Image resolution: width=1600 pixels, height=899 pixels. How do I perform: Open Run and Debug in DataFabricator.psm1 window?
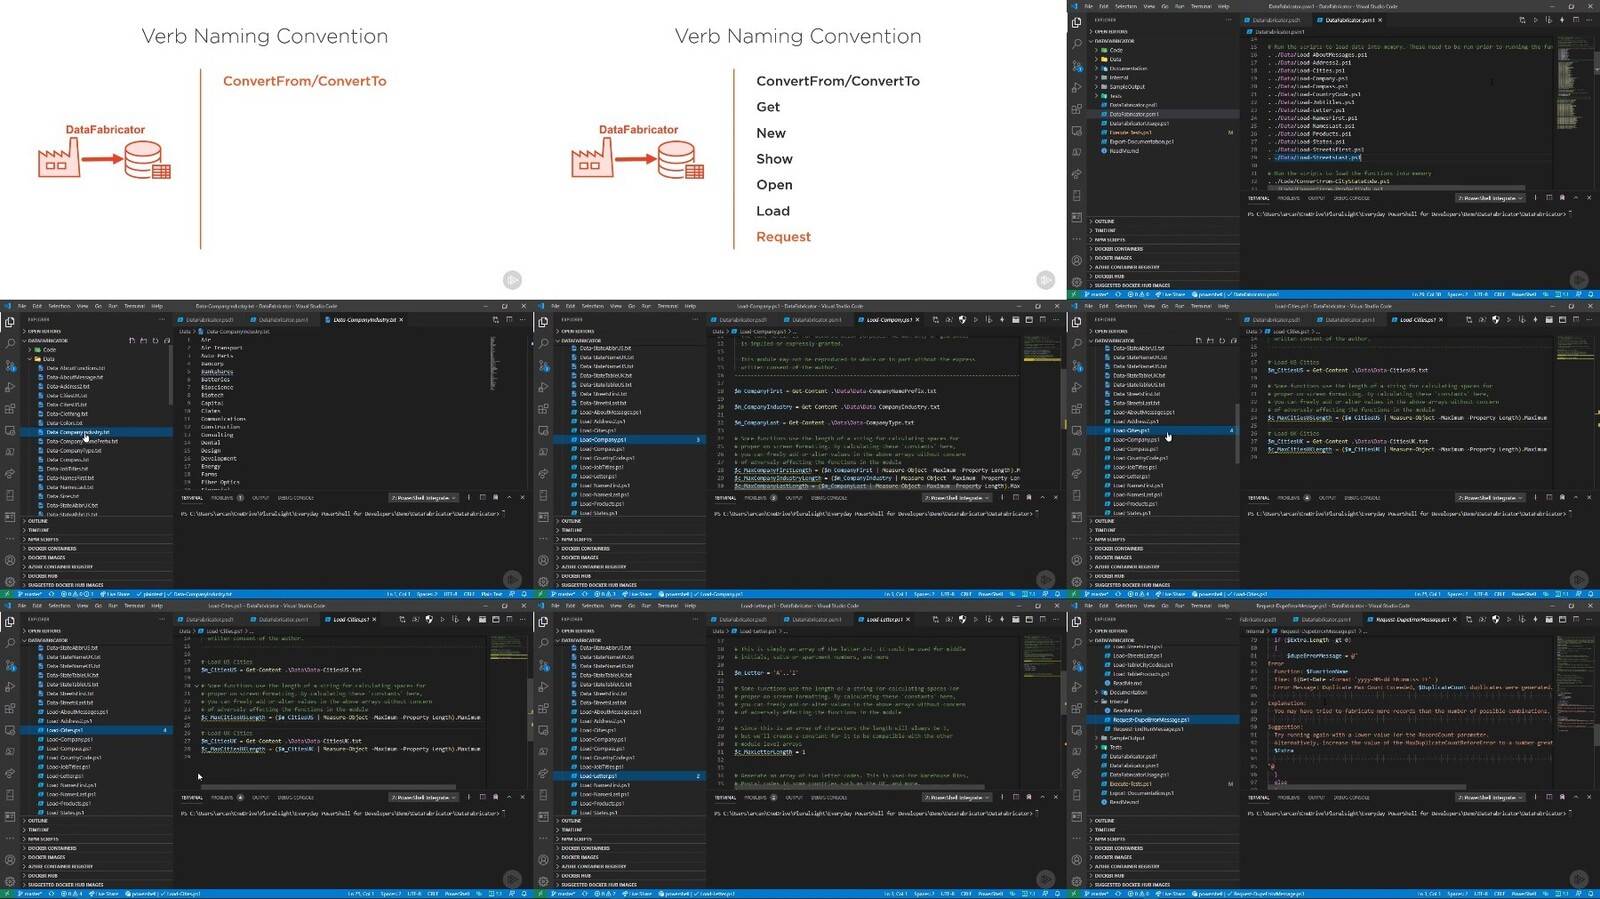(x=1077, y=87)
